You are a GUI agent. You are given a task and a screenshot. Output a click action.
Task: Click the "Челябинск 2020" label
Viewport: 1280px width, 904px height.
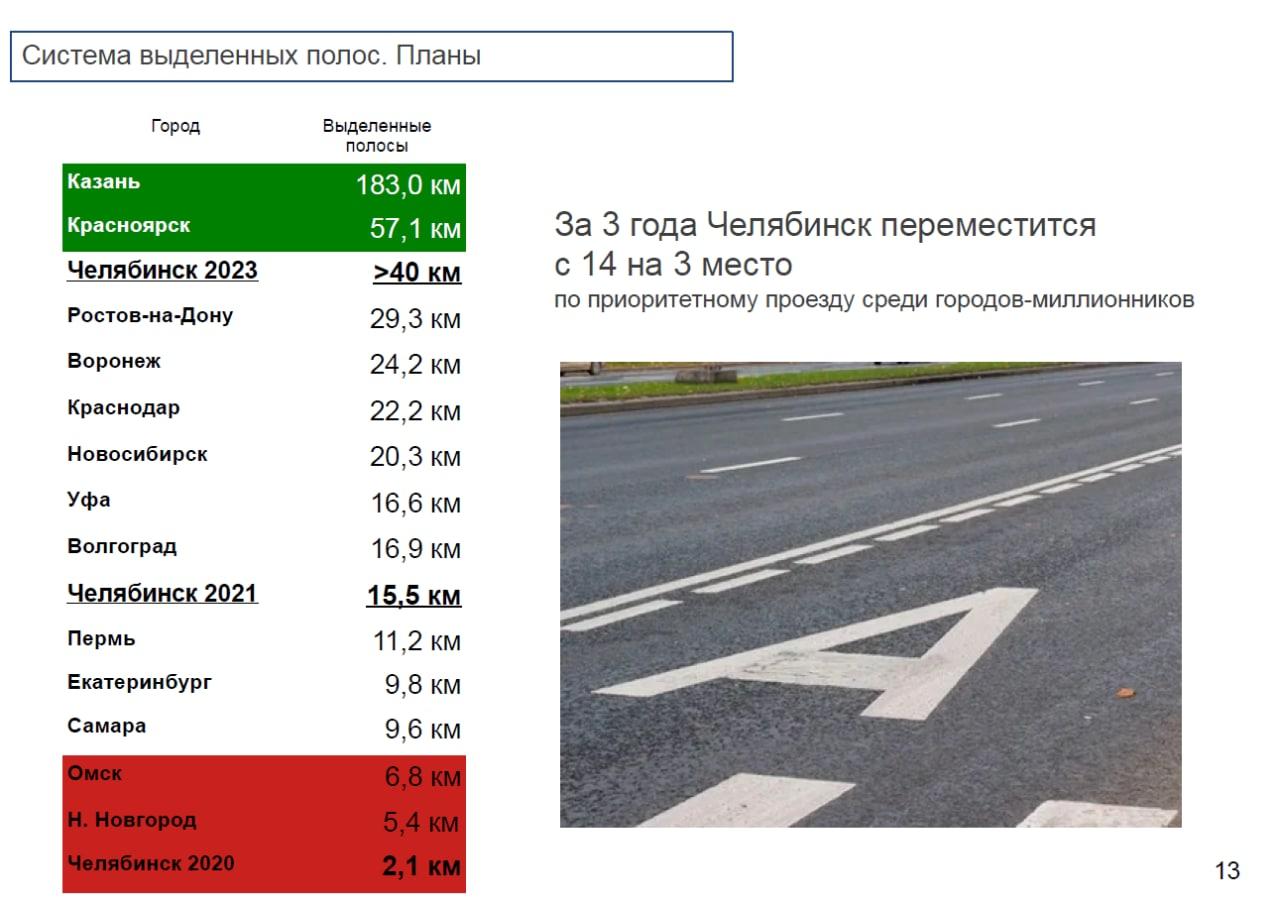(x=150, y=863)
